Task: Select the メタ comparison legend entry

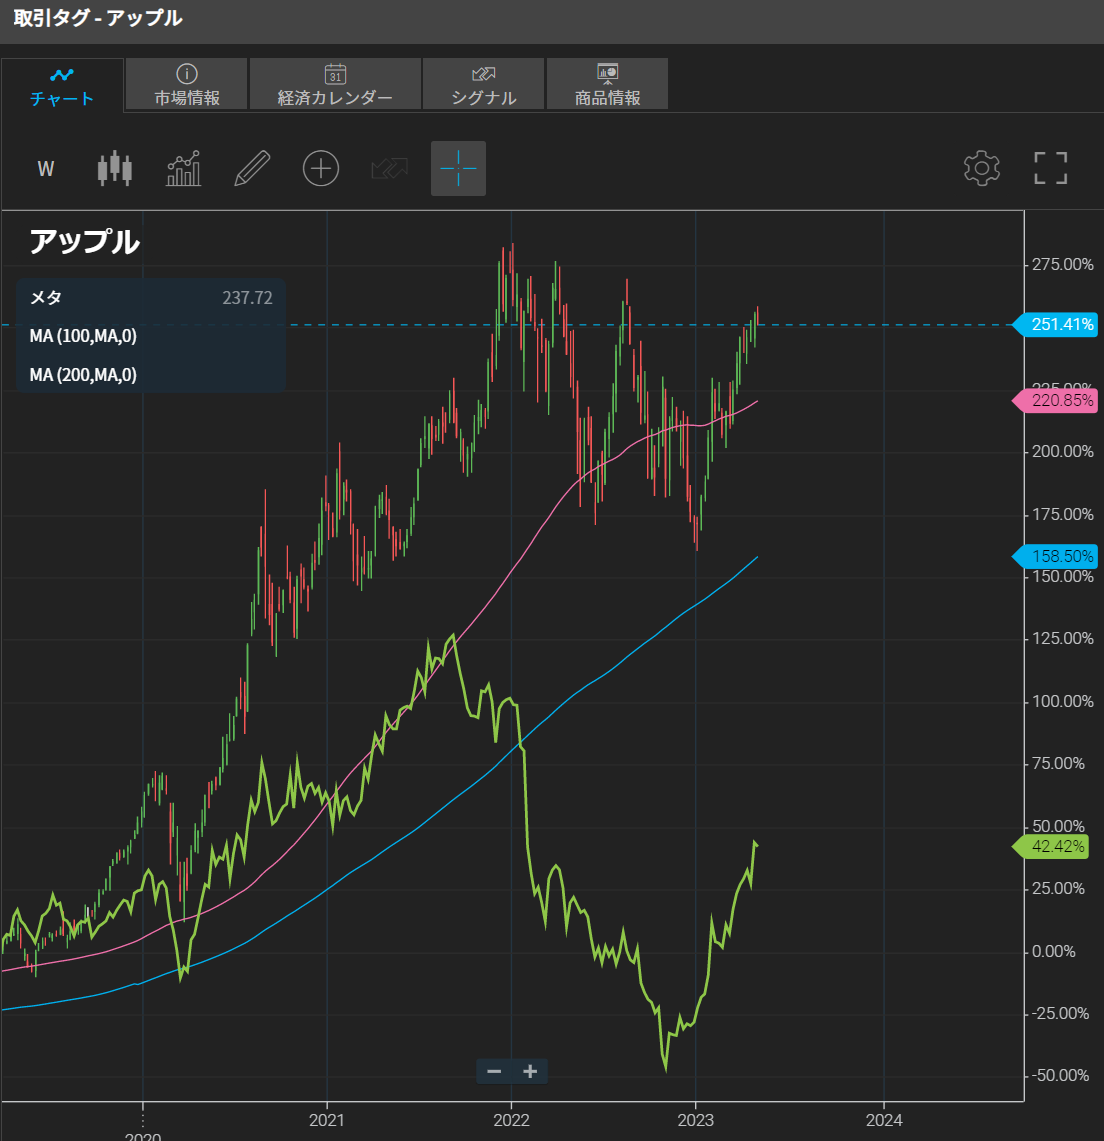Action: (x=46, y=298)
